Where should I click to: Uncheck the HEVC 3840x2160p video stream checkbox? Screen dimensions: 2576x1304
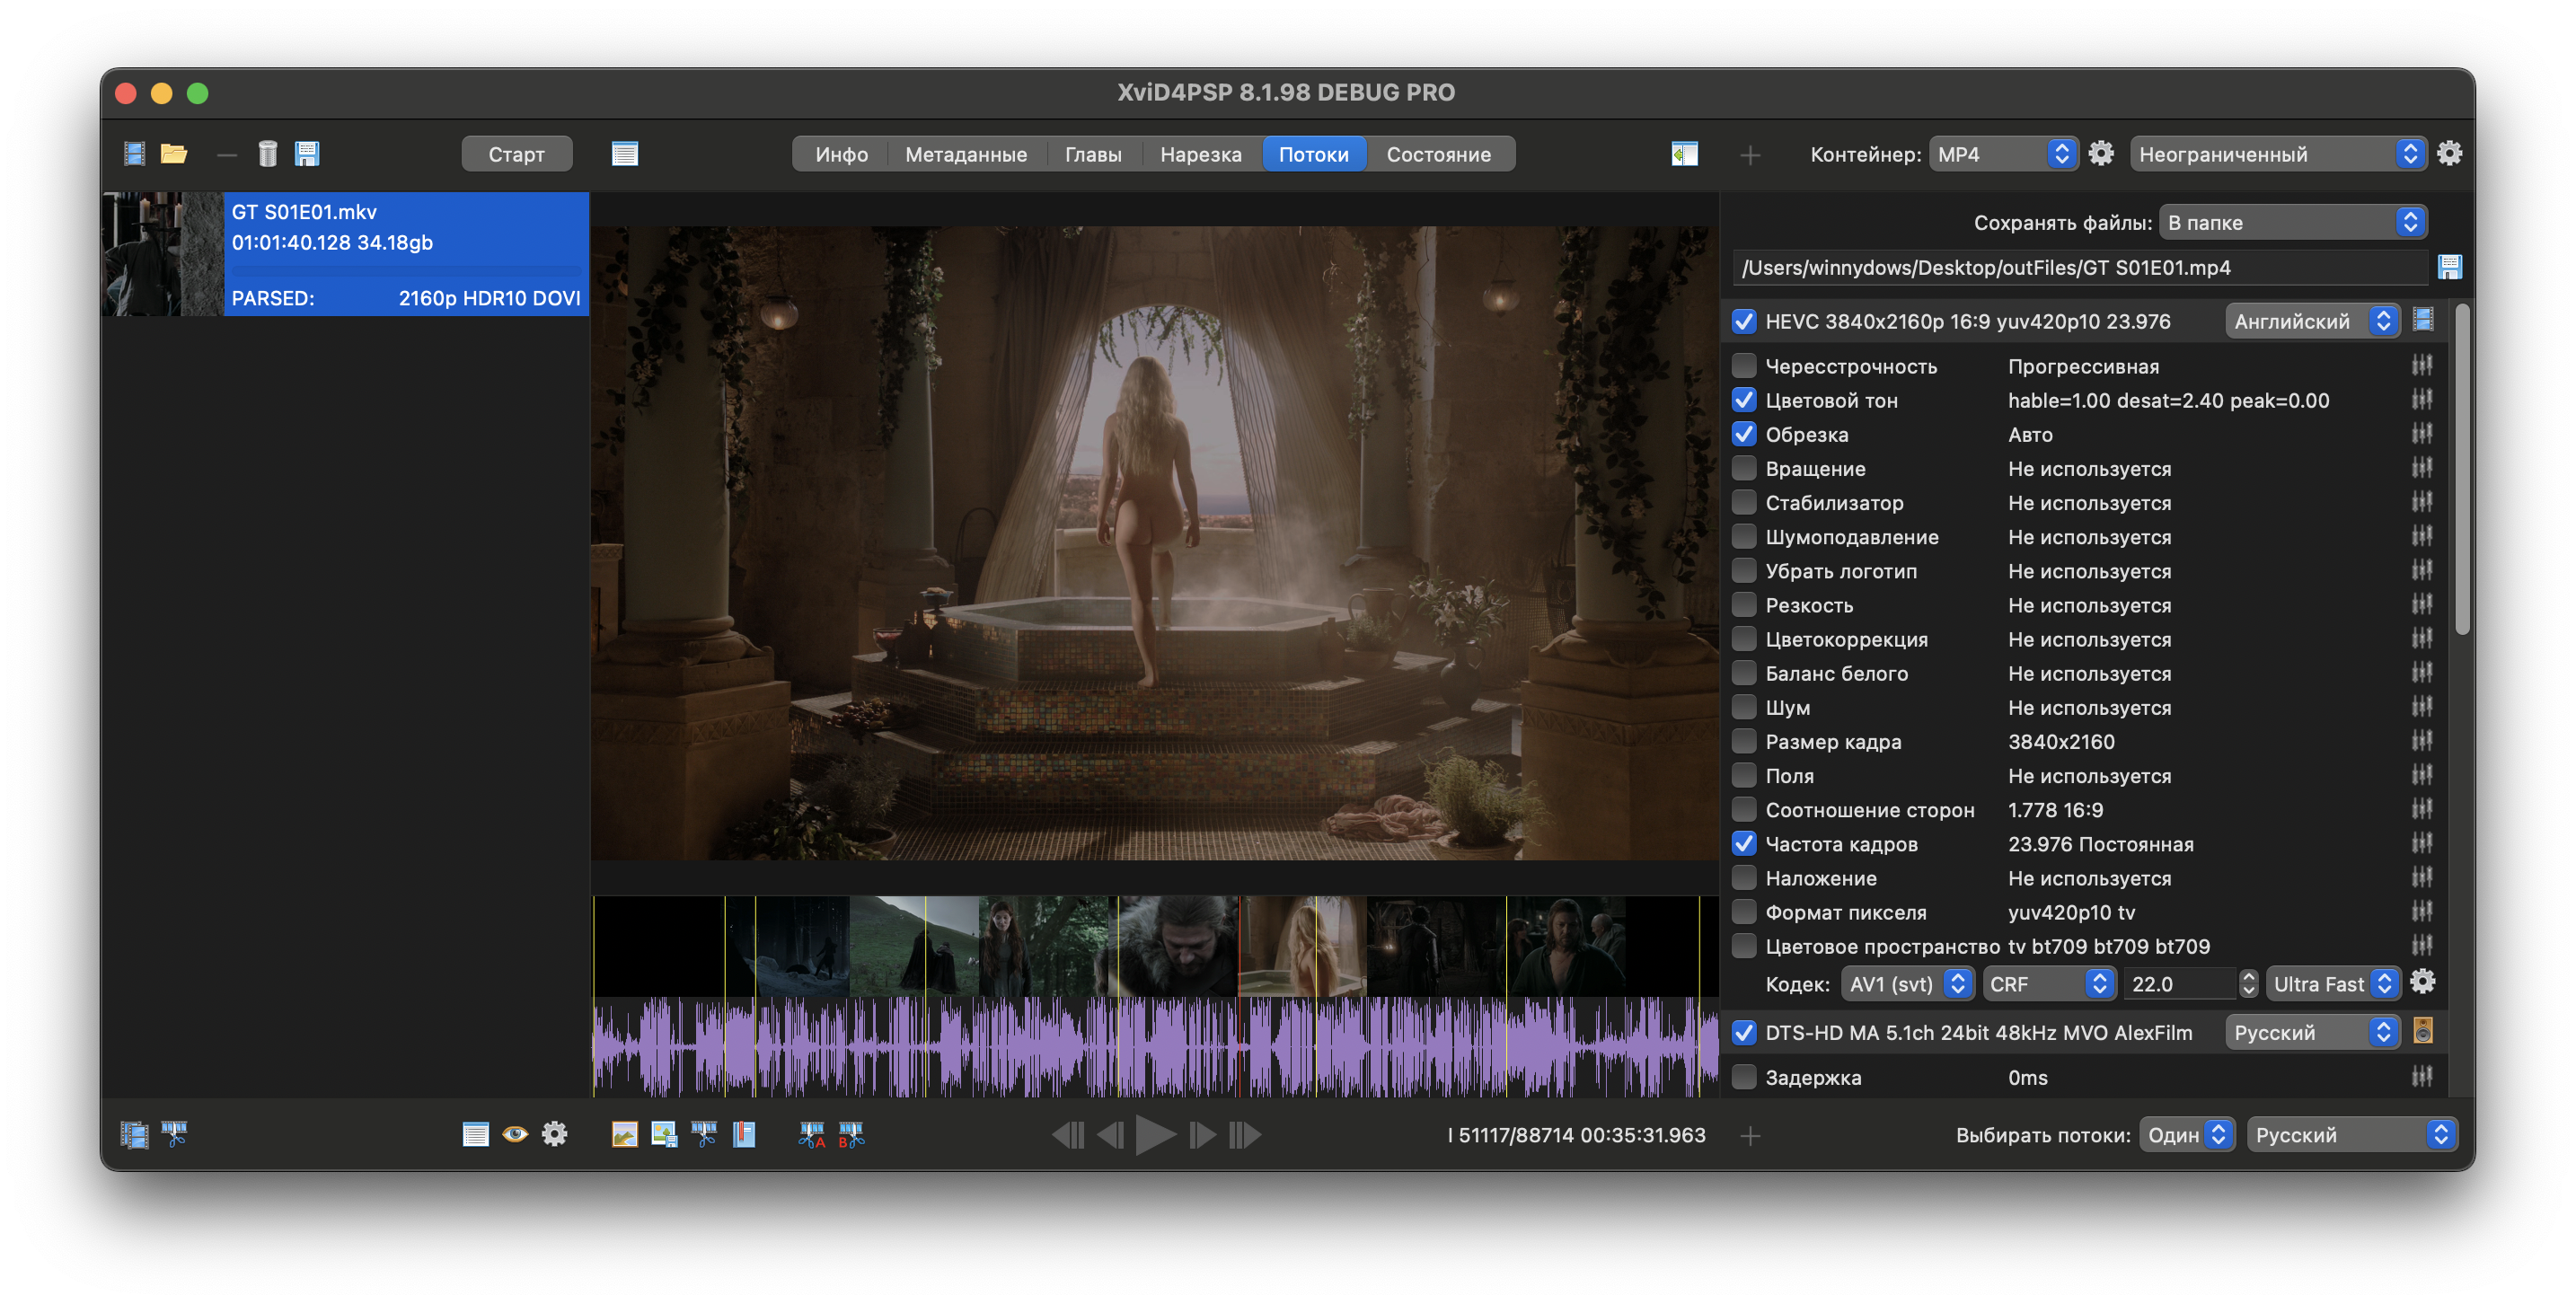point(1744,321)
